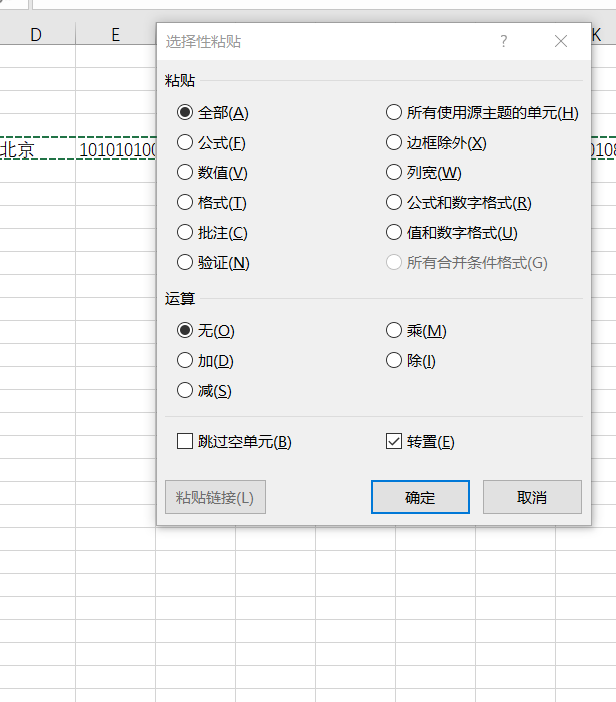Click the 取消 button
Viewport: 616px width, 702px height.
pos(532,497)
